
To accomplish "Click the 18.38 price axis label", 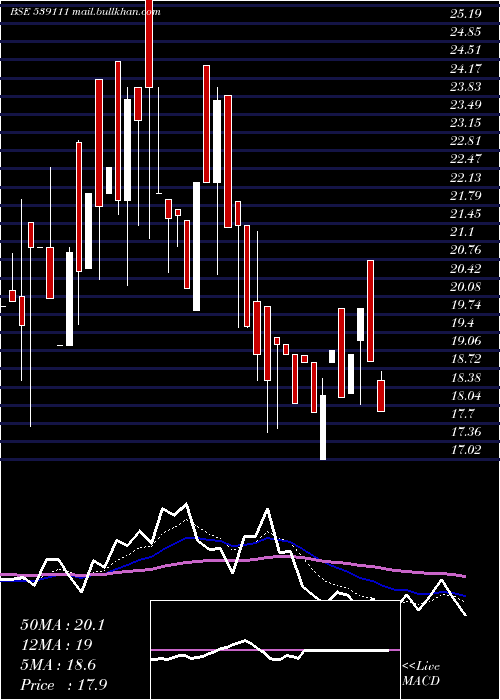I will click(466, 378).
